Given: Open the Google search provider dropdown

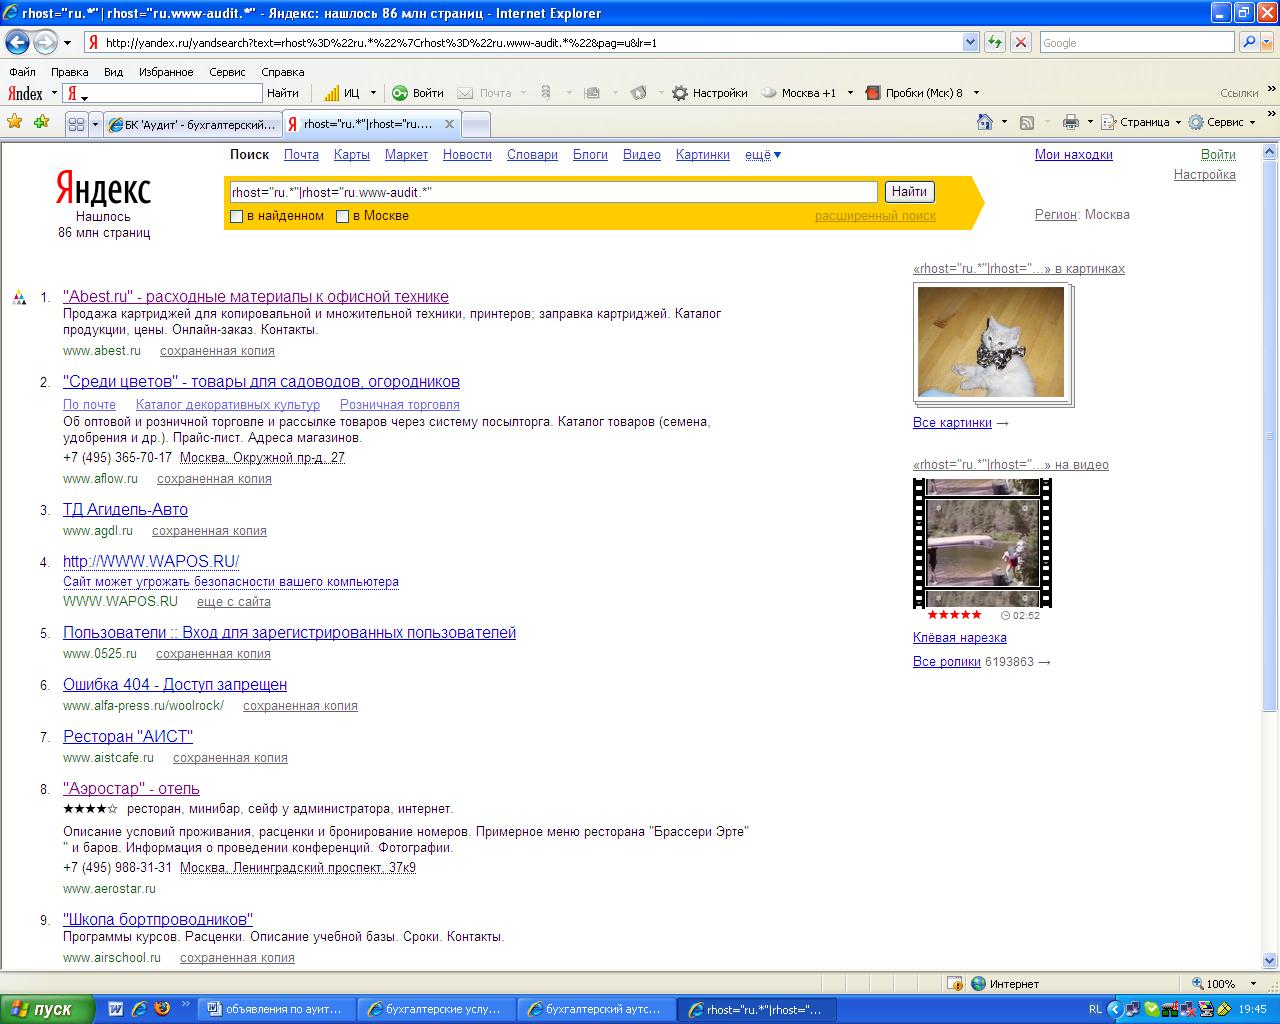Looking at the screenshot, I should 1266,42.
